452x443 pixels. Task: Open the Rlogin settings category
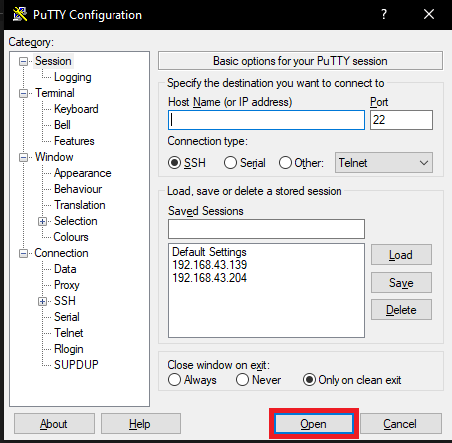(69, 349)
